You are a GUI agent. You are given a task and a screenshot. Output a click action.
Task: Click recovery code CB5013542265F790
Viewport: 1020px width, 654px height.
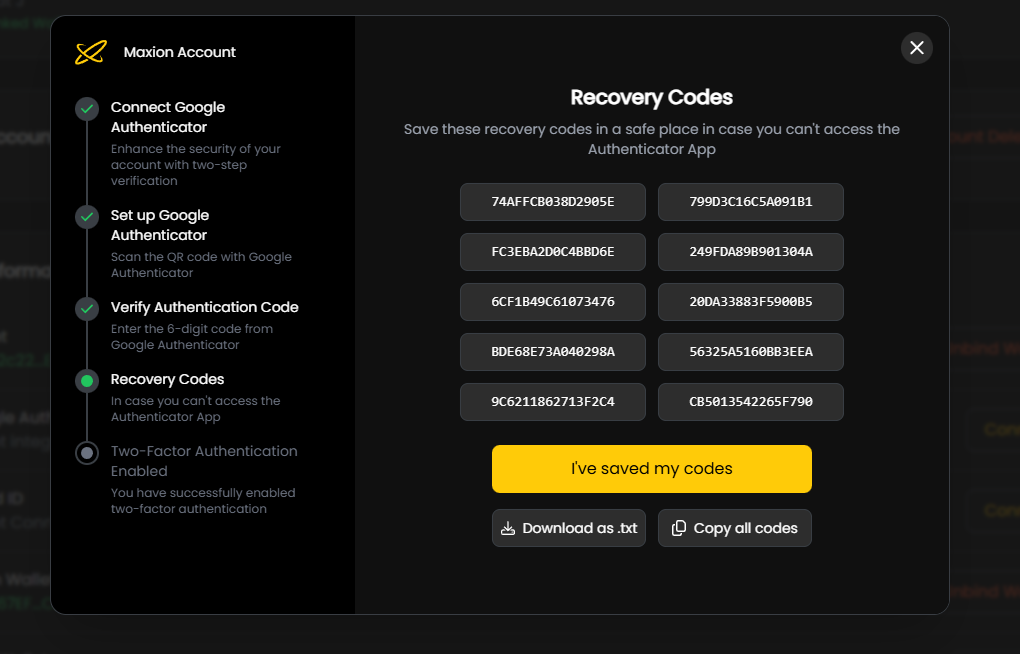tap(750, 402)
